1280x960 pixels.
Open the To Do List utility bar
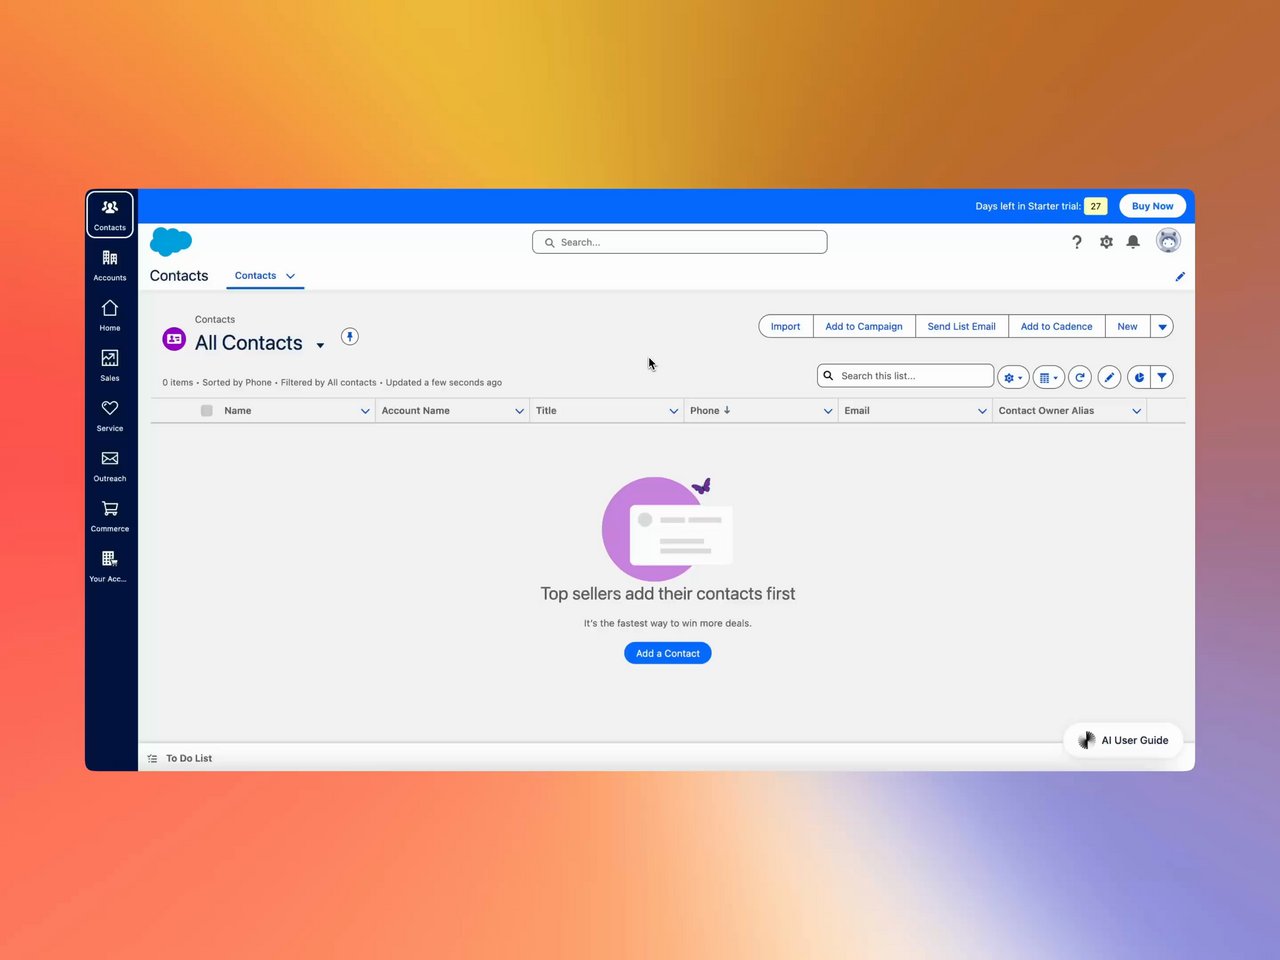pyautogui.click(x=181, y=759)
